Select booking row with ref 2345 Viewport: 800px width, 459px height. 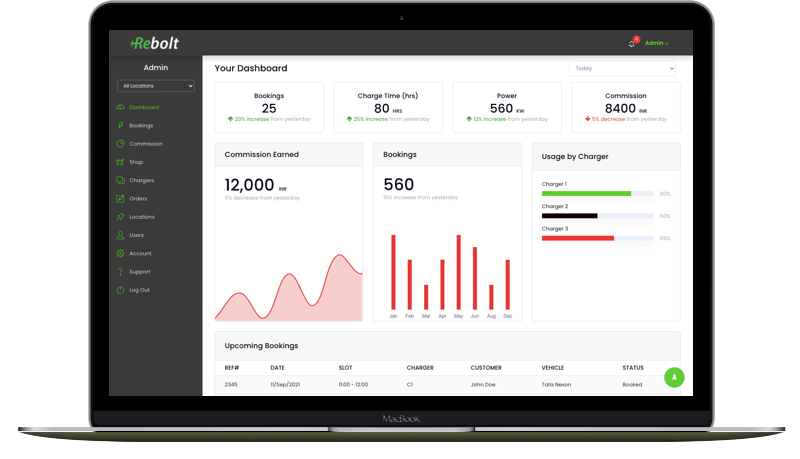click(440, 384)
